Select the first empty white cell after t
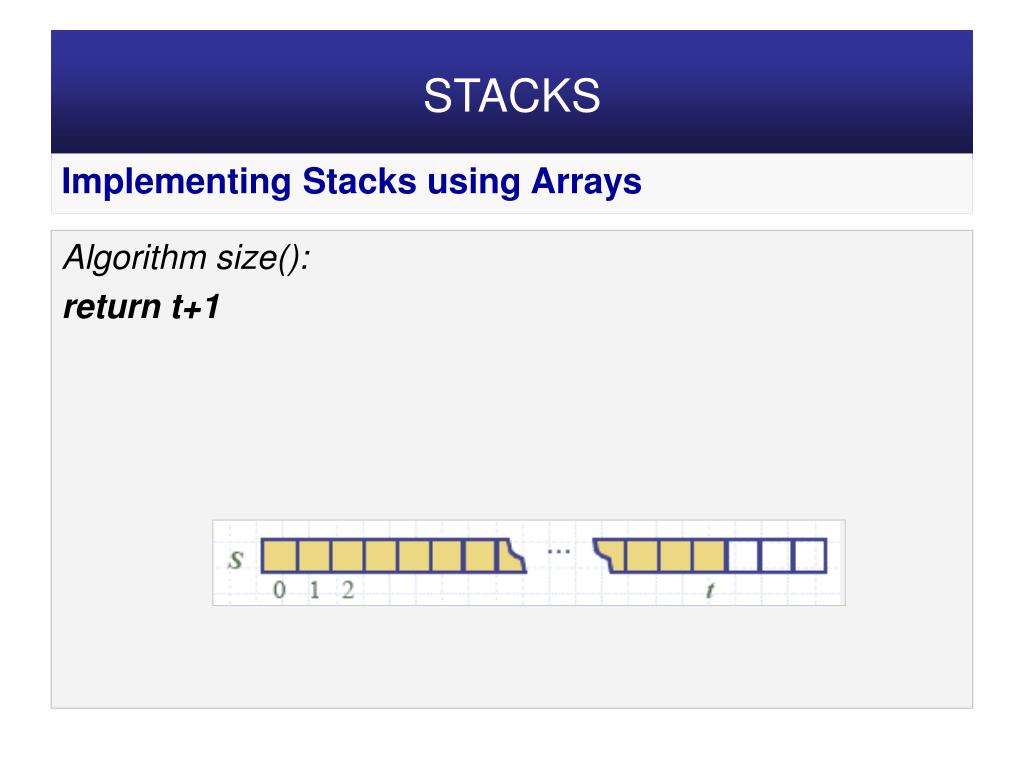Image resolution: width=1024 pixels, height=768 pixels. [743, 556]
